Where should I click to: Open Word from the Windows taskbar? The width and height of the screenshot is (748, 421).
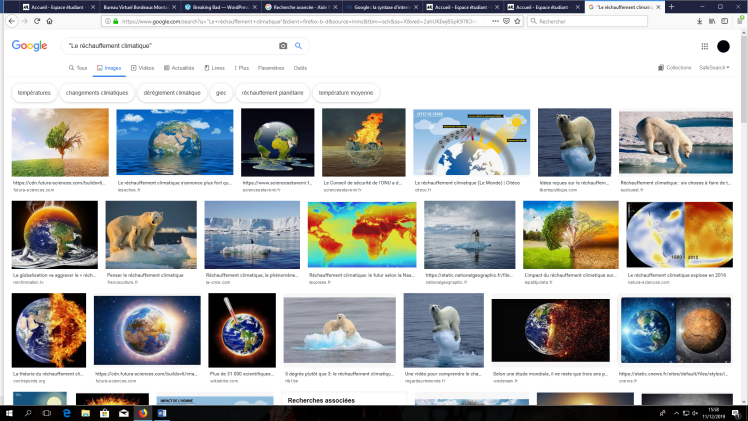click(x=161, y=412)
